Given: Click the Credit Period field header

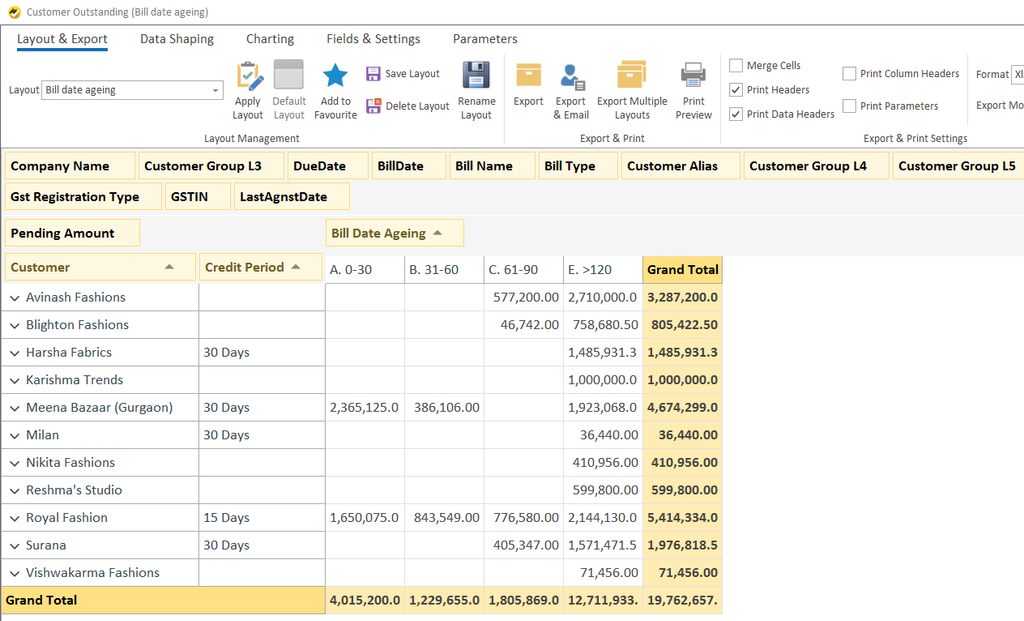Looking at the screenshot, I should coord(261,267).
